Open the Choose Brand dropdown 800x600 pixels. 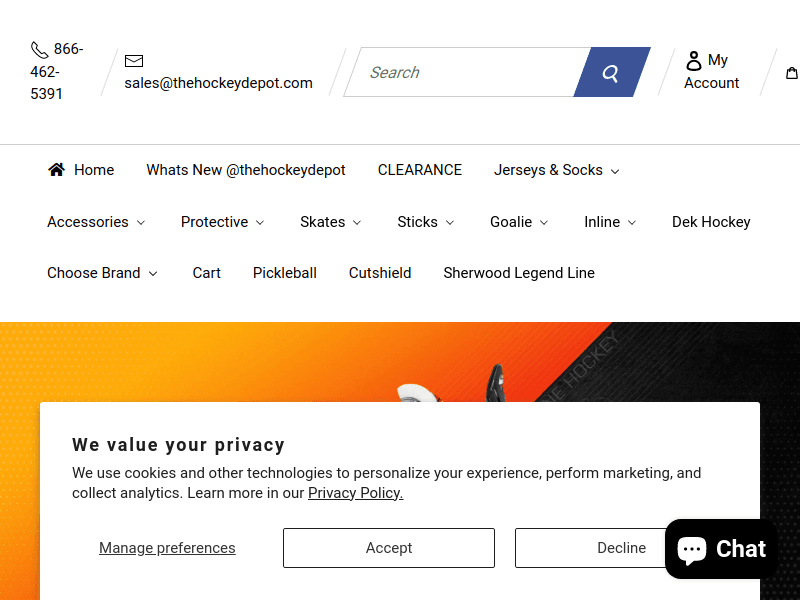click(102, 273)
